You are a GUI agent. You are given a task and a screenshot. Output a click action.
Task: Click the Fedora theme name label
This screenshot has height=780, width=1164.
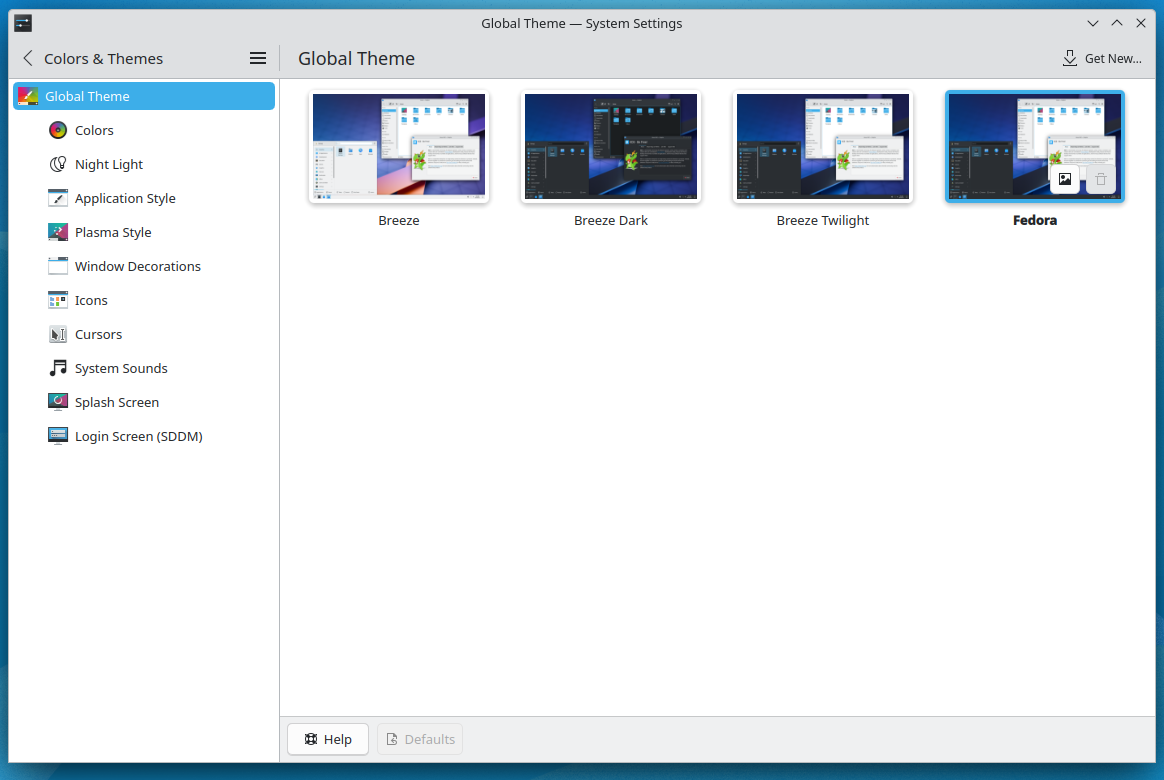coord(1035,220)
